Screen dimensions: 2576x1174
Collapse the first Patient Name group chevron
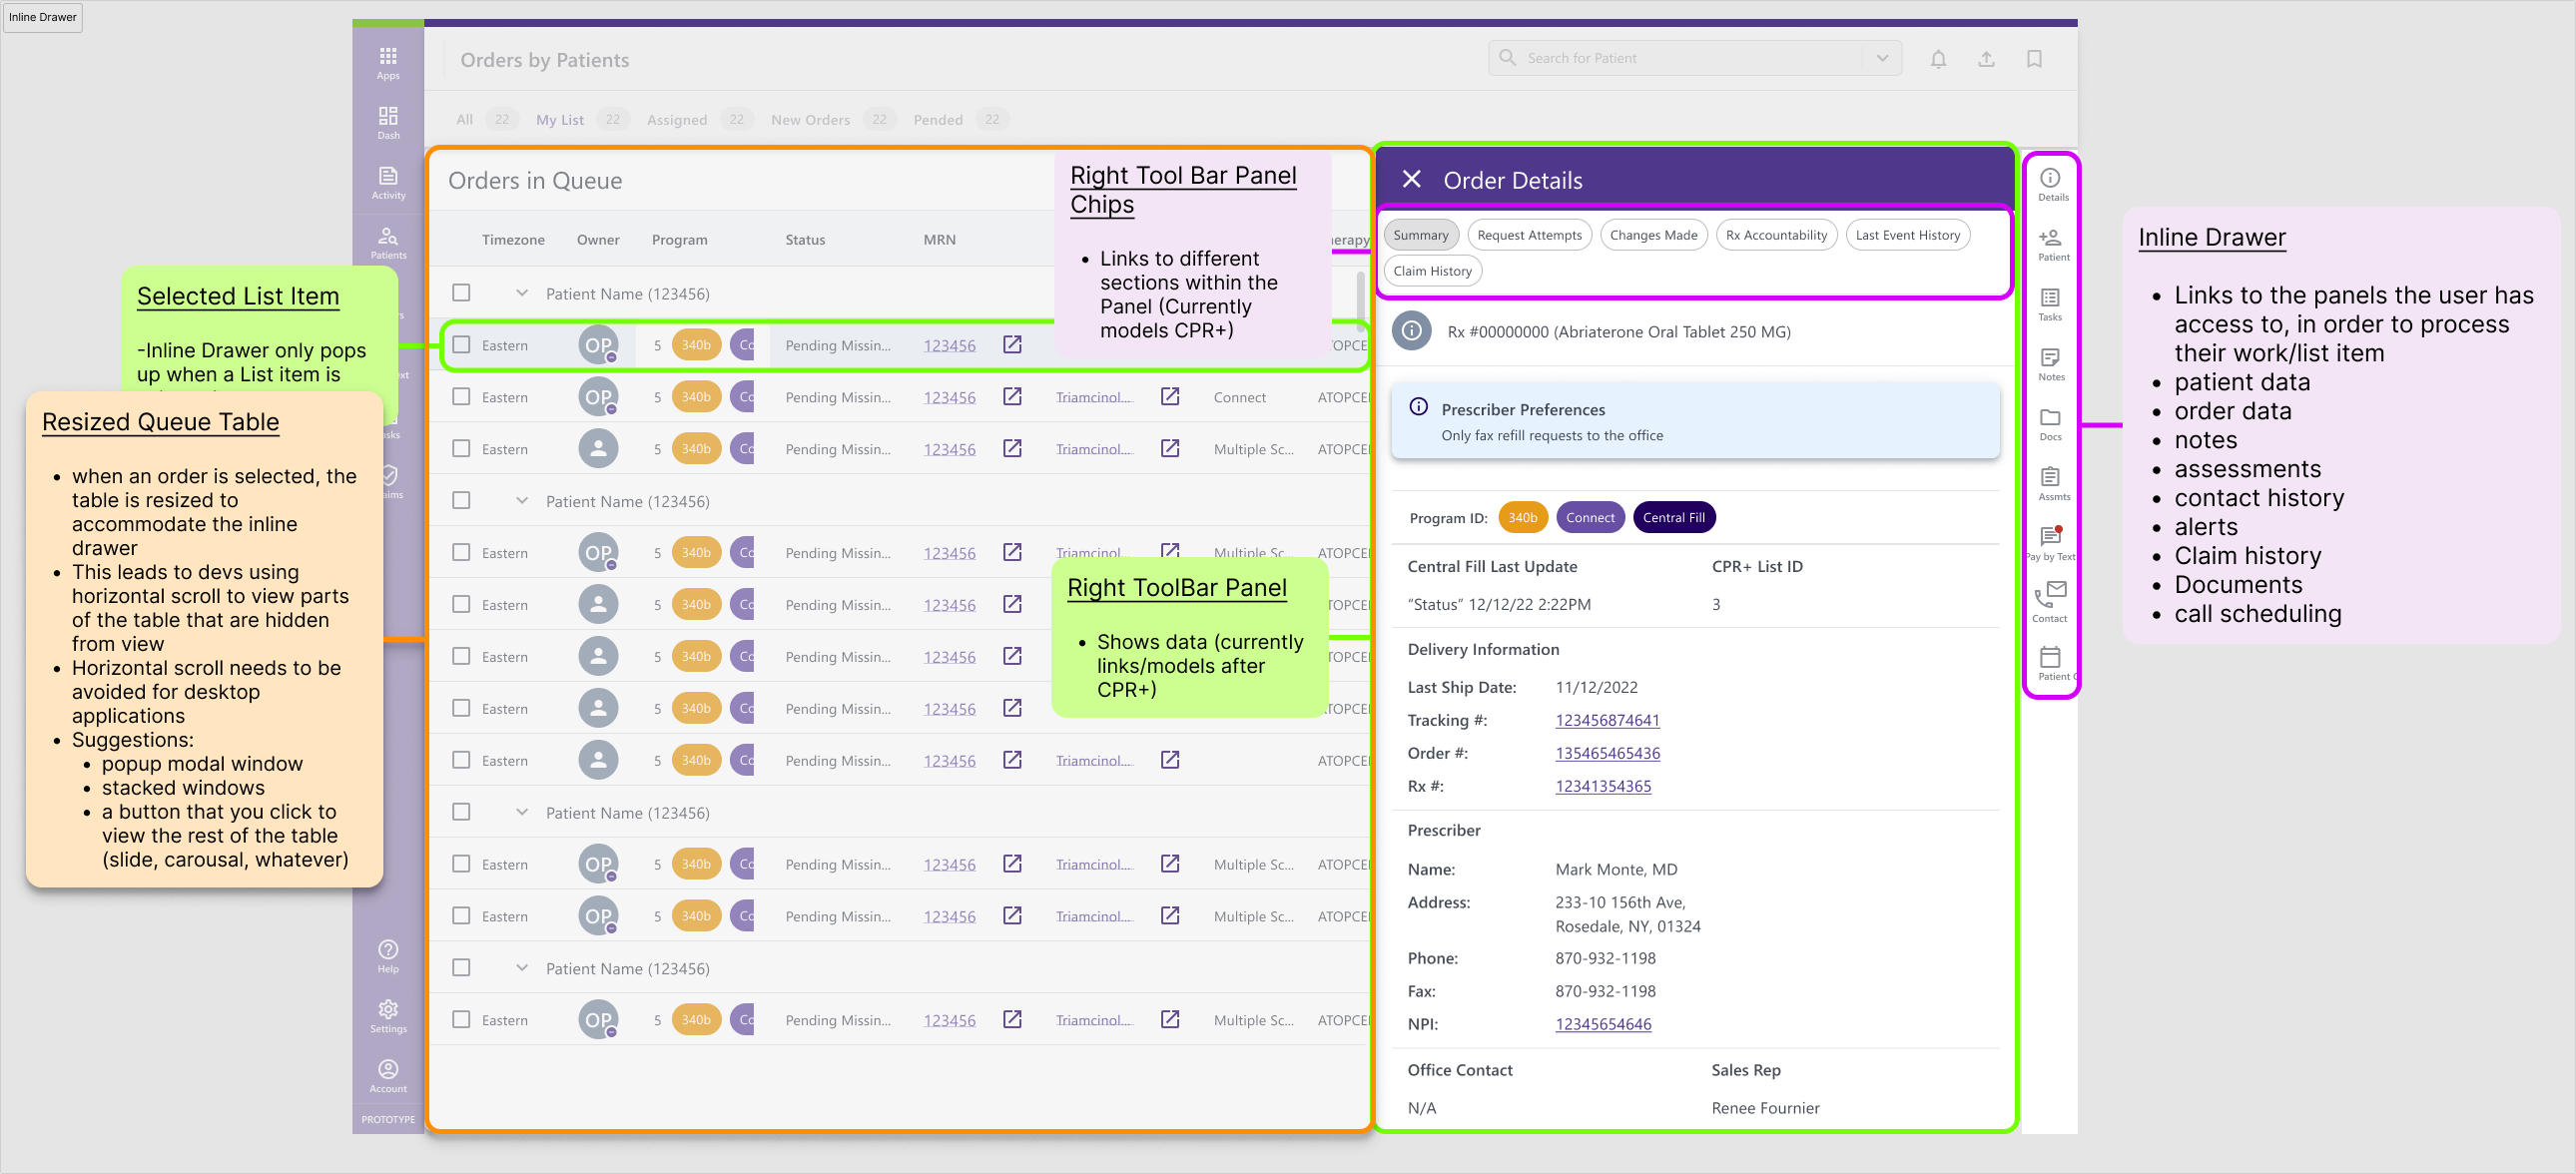tap(521, 293)
